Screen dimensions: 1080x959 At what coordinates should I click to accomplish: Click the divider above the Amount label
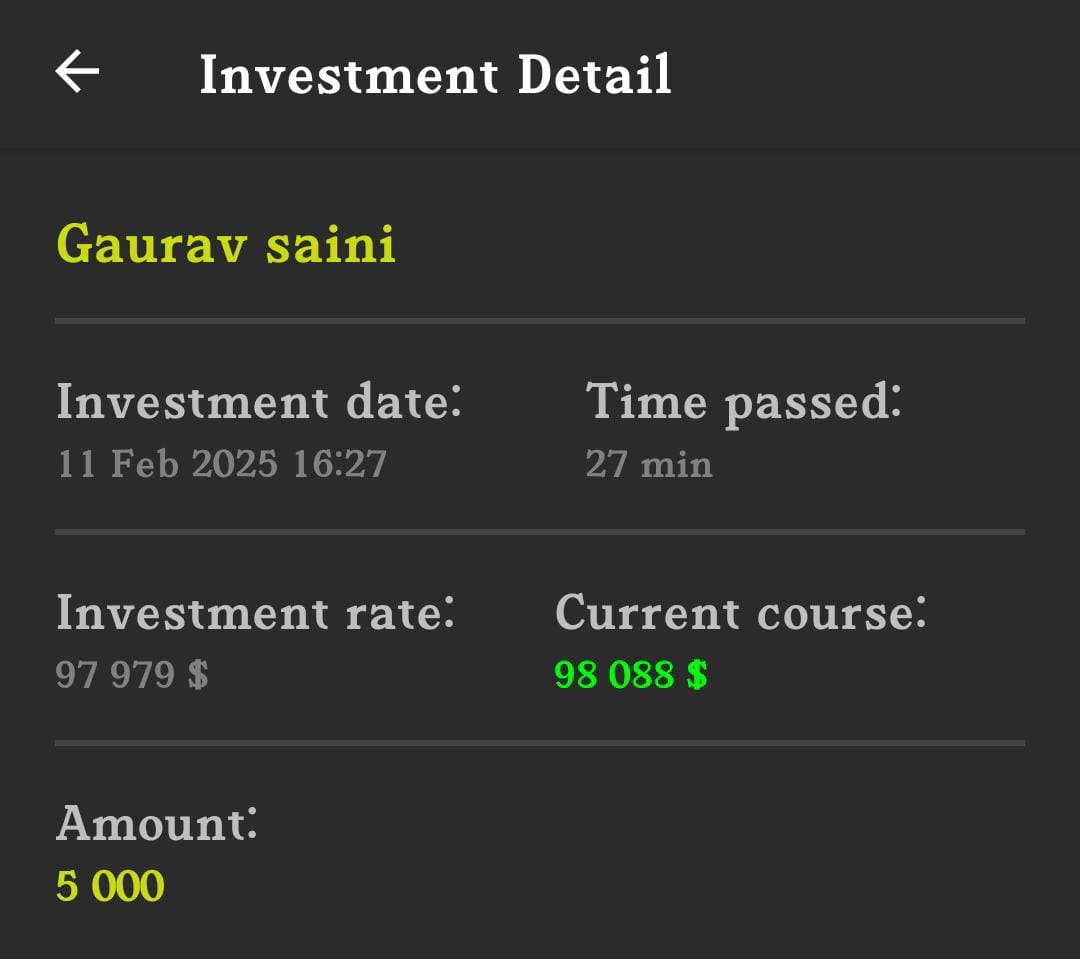[x=540, y=743]
